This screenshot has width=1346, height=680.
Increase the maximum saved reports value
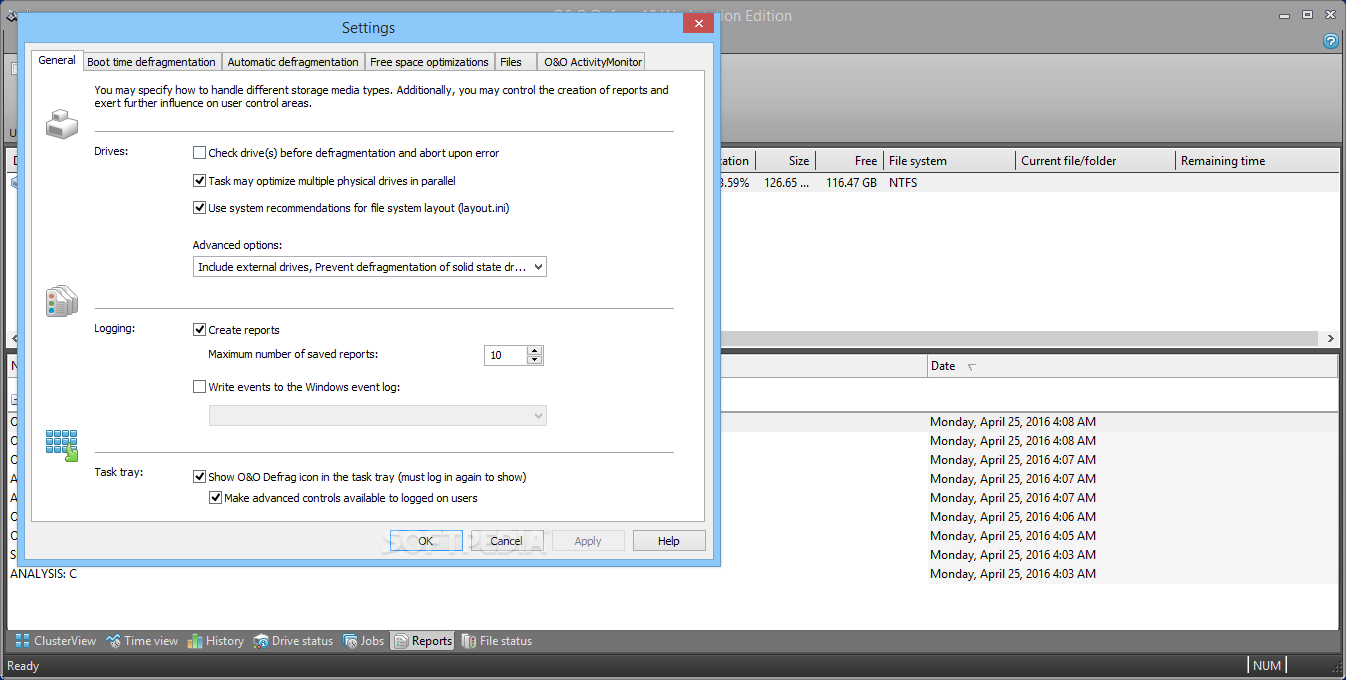coord(535,351)
